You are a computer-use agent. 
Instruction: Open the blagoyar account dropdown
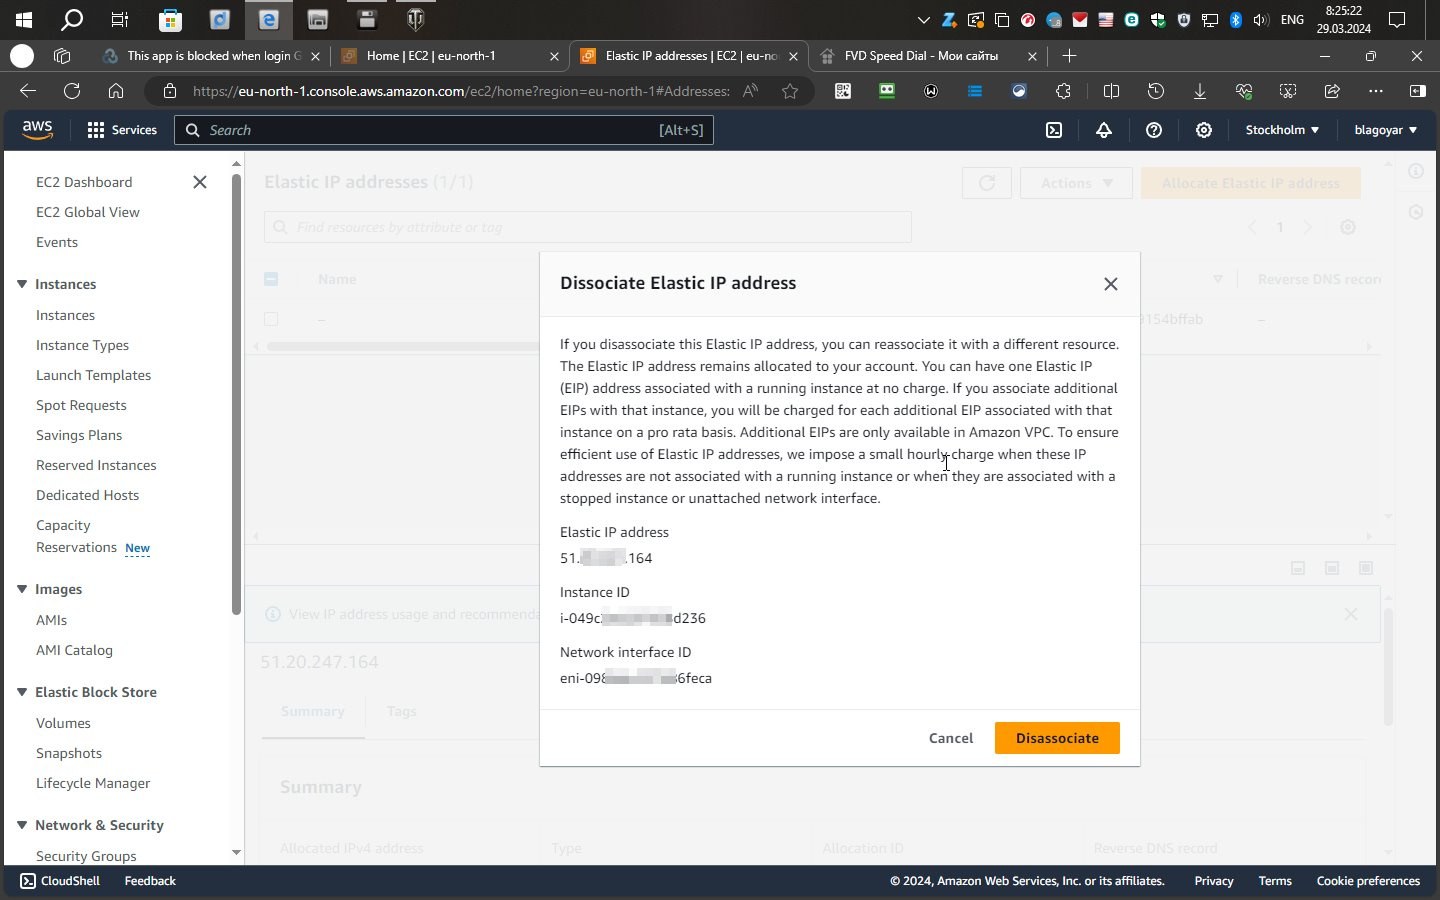(1385, 130)
